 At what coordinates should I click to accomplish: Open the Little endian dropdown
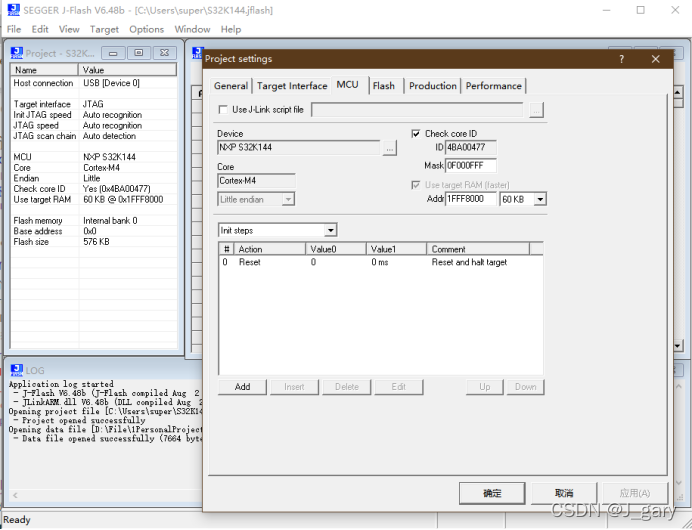pos(288,199)
